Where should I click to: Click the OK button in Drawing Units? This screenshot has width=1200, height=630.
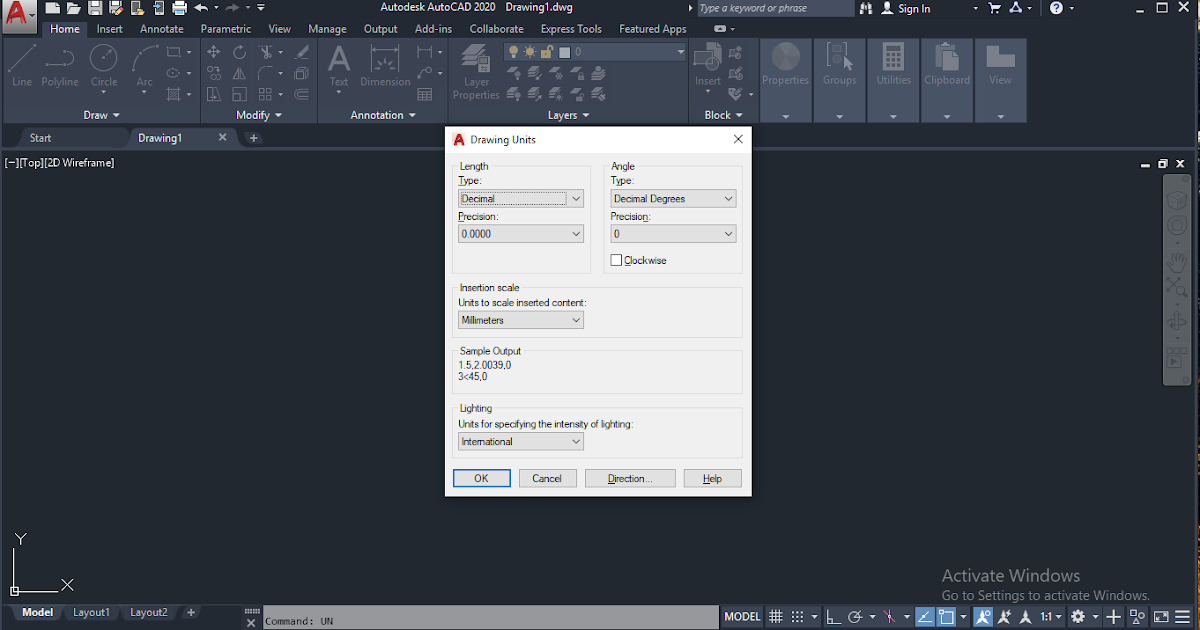tap(481, 478)
